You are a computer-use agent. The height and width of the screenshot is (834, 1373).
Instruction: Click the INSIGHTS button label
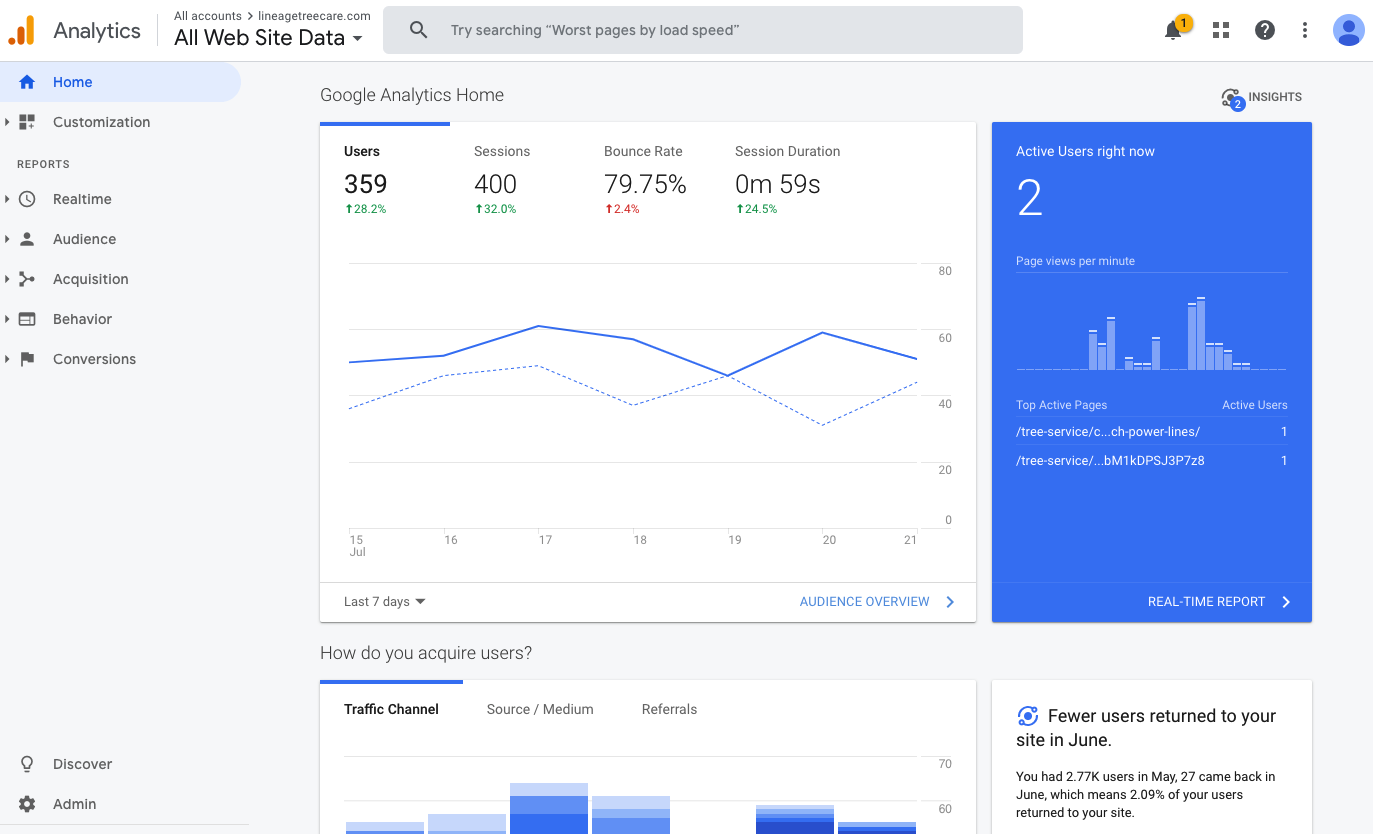1275,97
